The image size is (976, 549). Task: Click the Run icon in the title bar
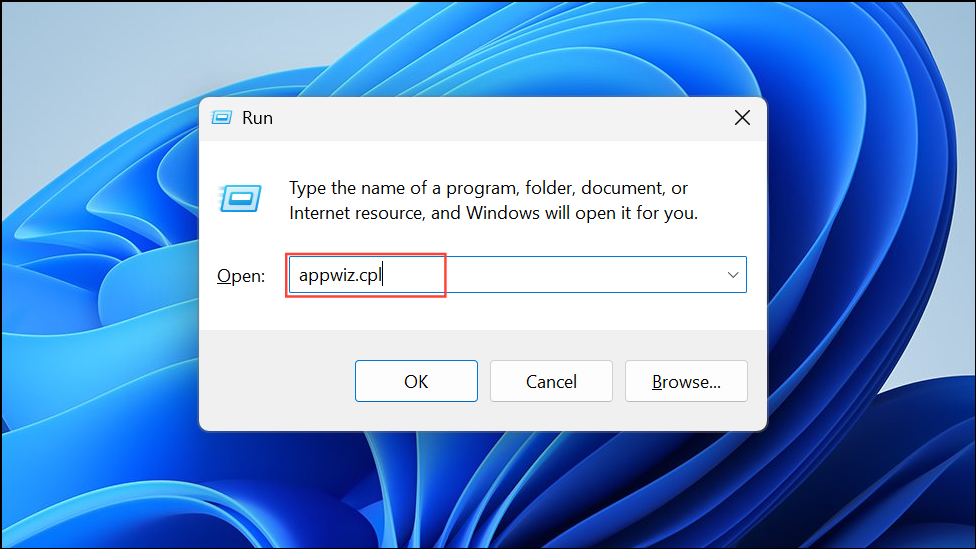(222, 118)
